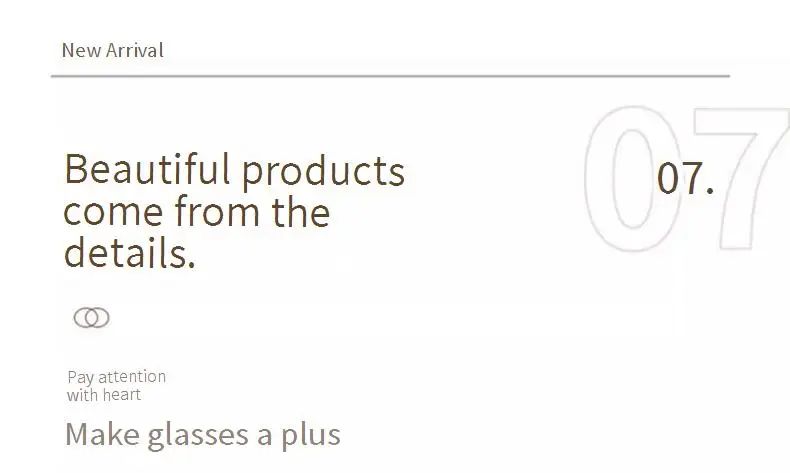Click the word 'products' in the headline

click(323, 172)
